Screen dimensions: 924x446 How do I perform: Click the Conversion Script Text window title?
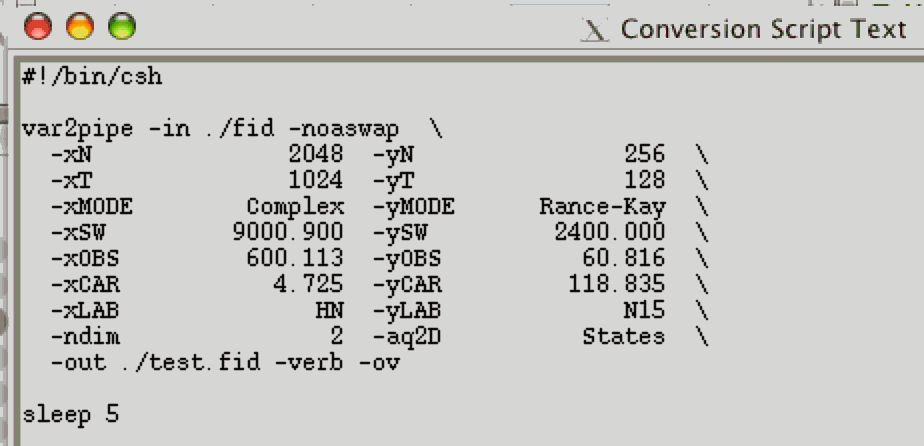point(763,29)
